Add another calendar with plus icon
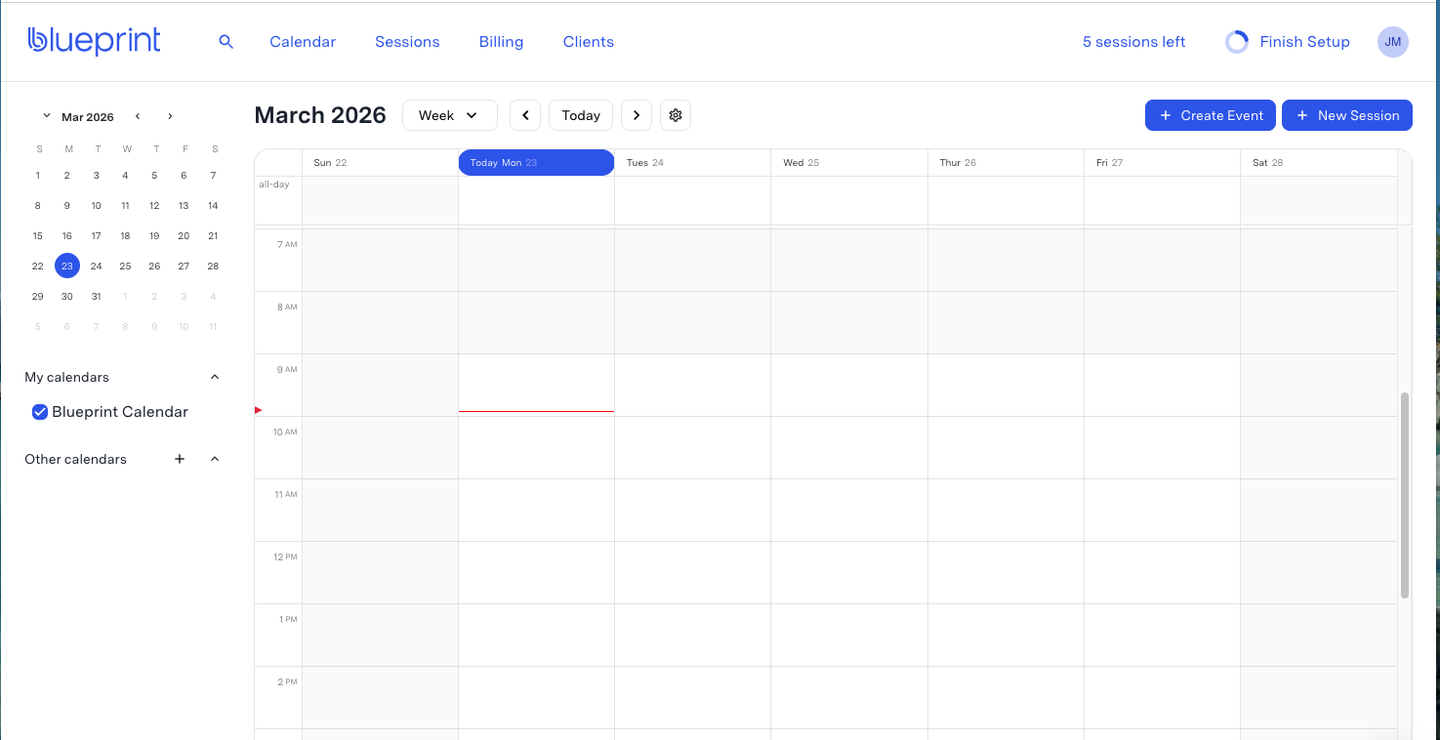Image resolution: width=1440 pixels, height=740 pixels. pos(180,459)
